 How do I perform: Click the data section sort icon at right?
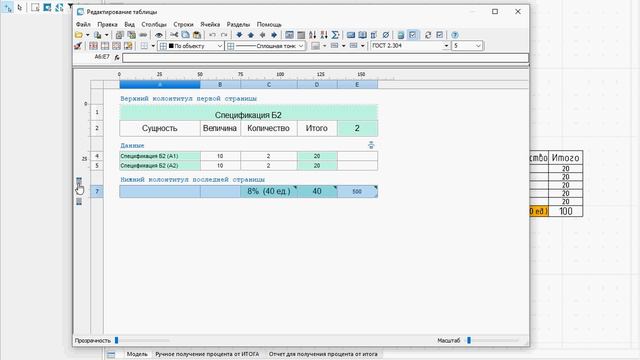(x=371, y=145)
